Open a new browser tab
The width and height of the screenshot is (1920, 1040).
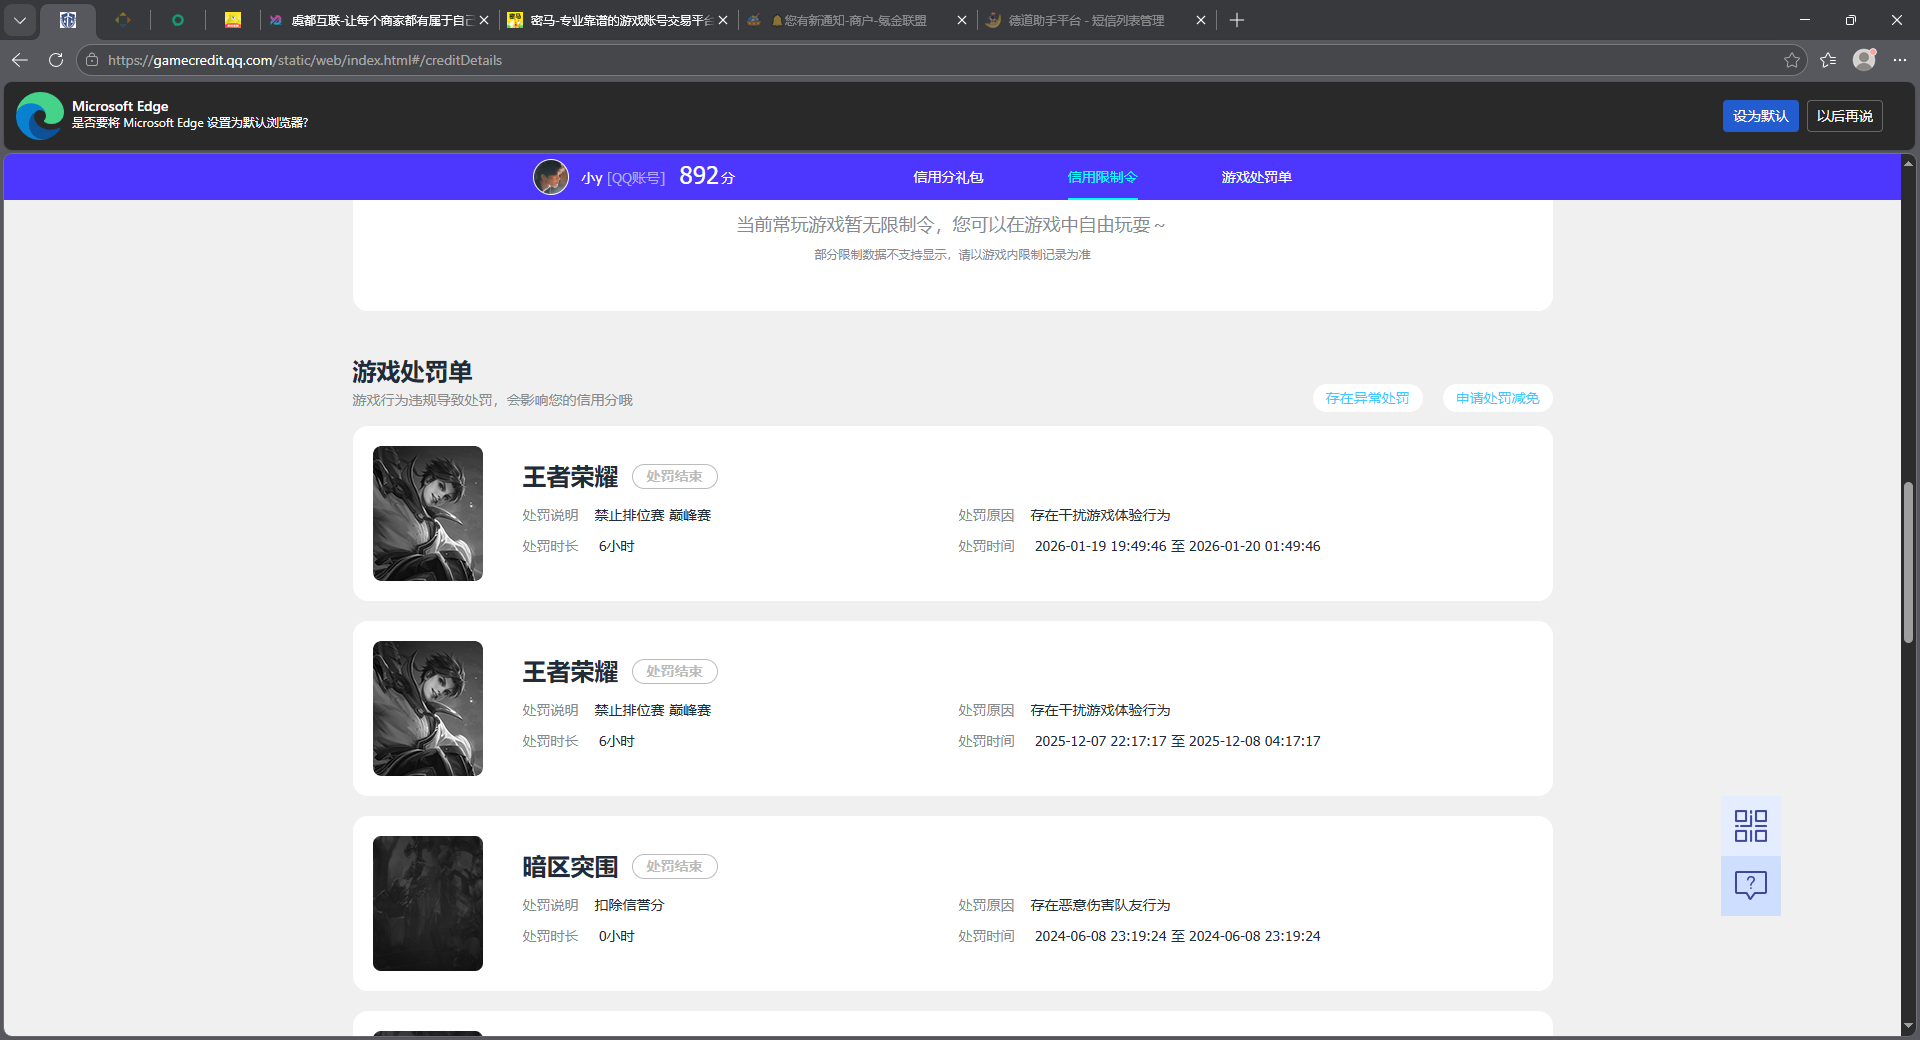click(x=1237, y=20)
